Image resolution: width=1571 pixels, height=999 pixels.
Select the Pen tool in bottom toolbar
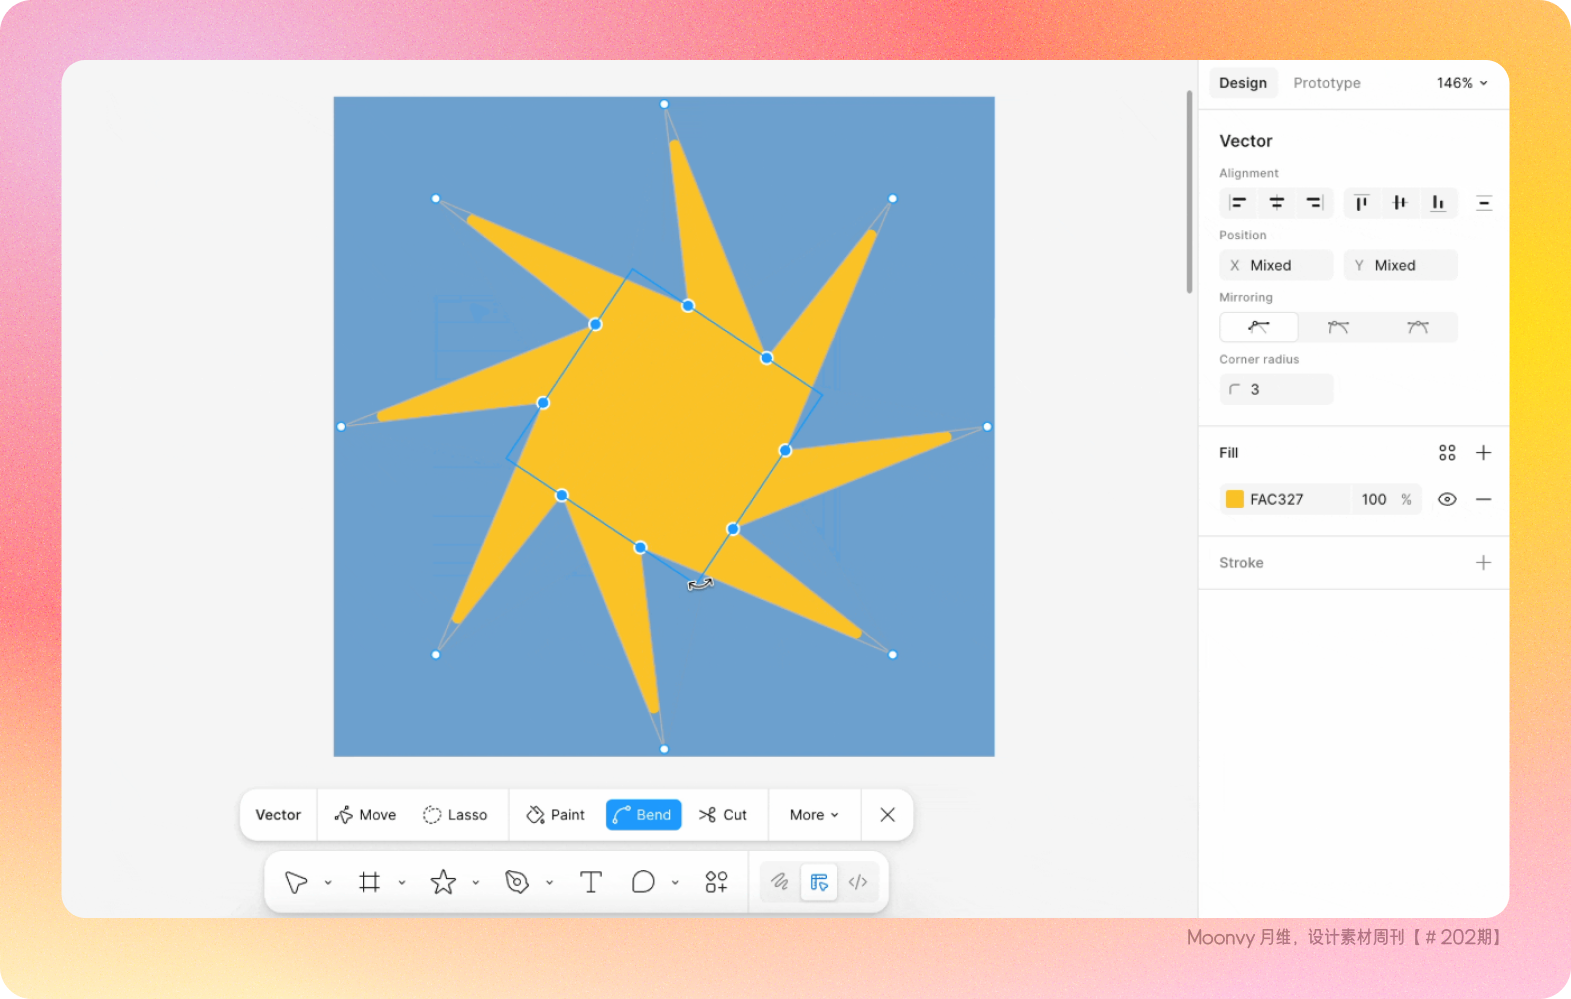[x=516, y=882]
